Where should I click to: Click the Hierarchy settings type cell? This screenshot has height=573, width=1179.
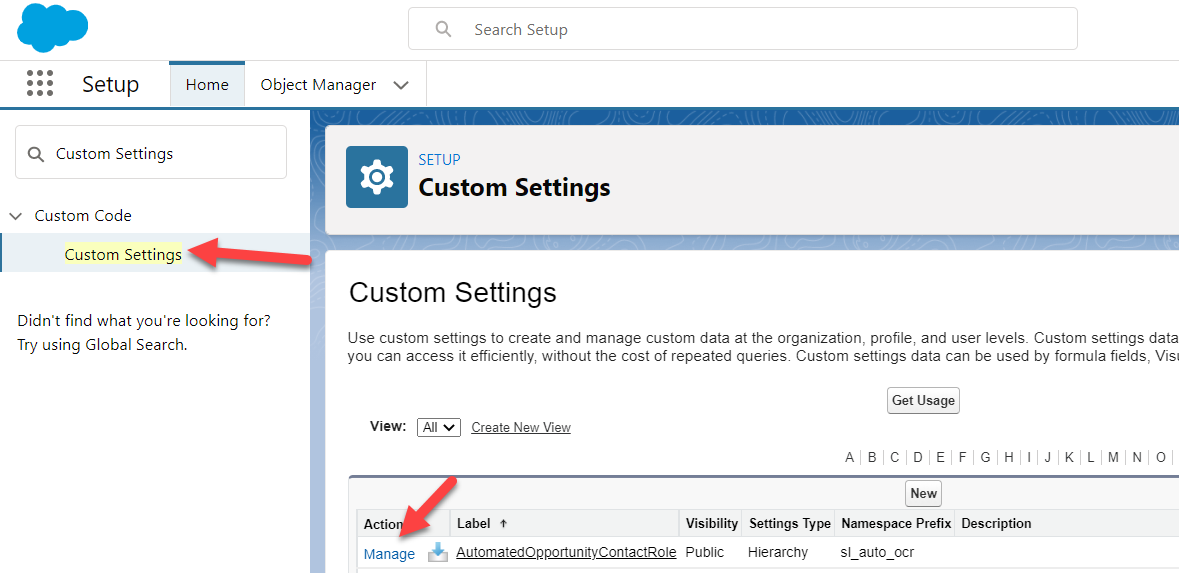(777, 553)
